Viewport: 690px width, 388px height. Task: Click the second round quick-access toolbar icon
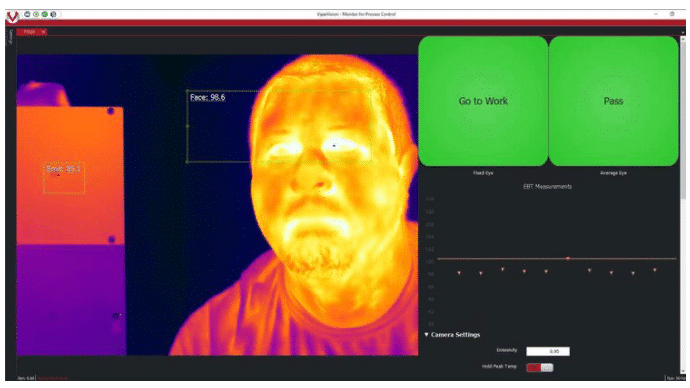pyautogui.click(x=36, y=14)
